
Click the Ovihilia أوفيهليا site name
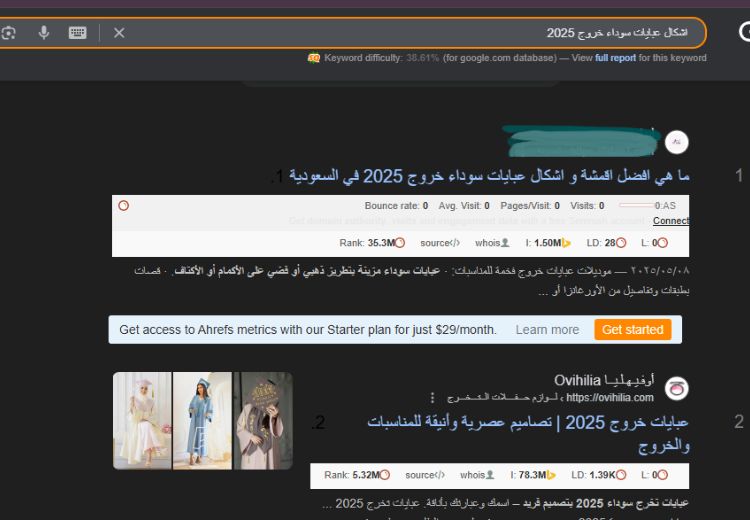point(604,380)
